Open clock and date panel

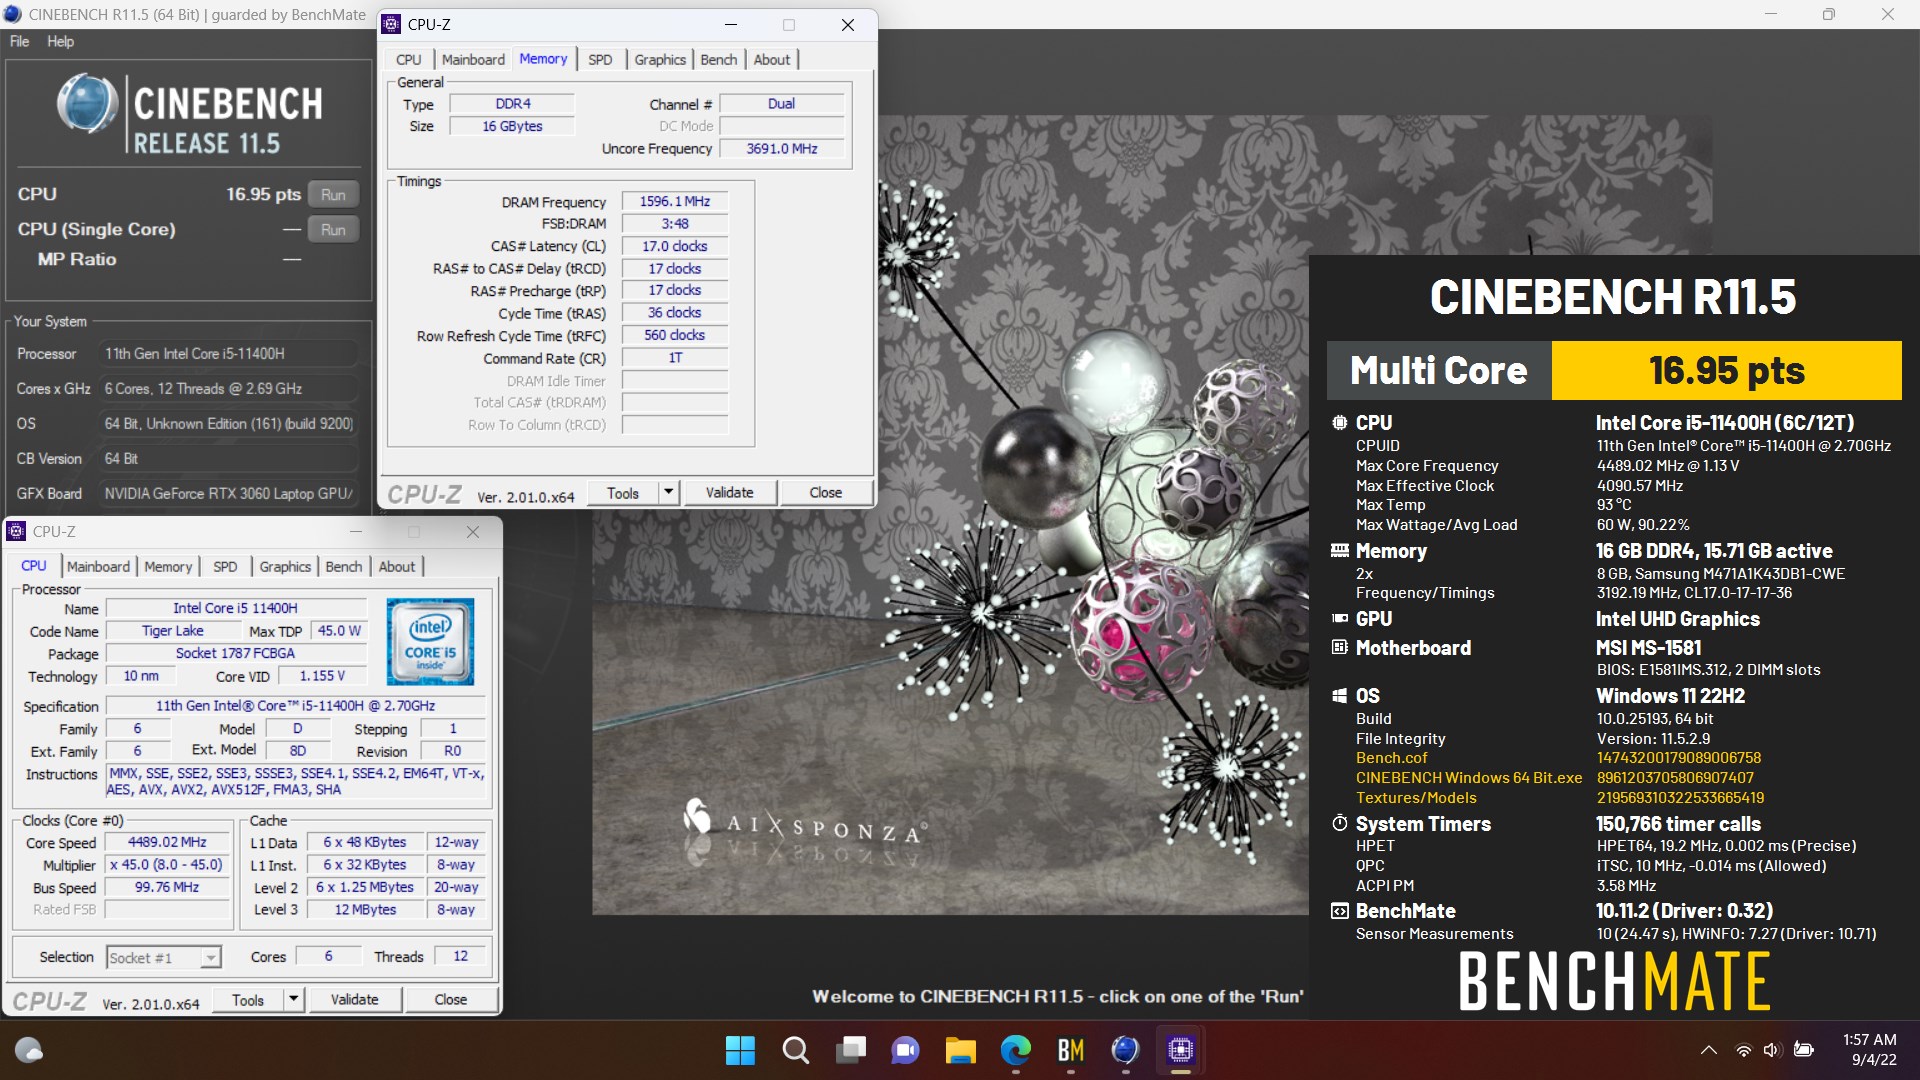click(x=1870, y=1050)
